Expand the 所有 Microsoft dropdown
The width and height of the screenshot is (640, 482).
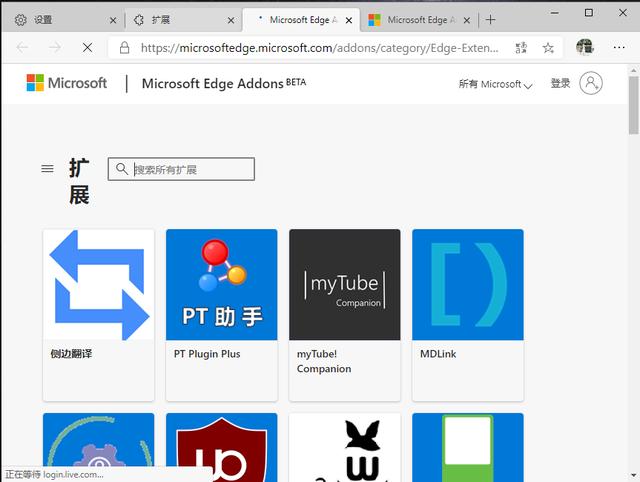point(495,84)
